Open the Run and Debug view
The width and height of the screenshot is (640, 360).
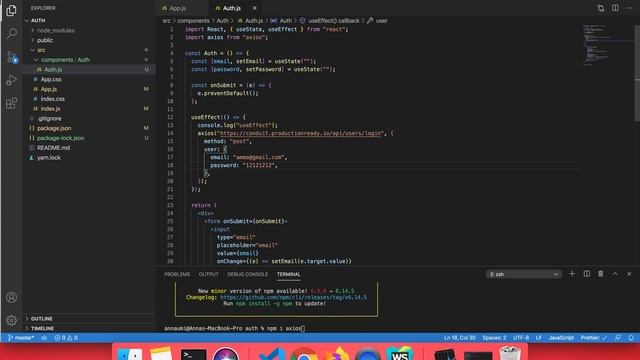11,80
